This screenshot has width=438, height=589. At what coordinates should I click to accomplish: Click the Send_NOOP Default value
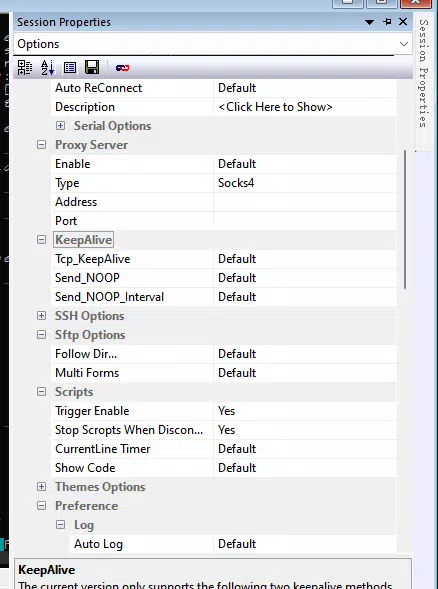tap(305, 278)
